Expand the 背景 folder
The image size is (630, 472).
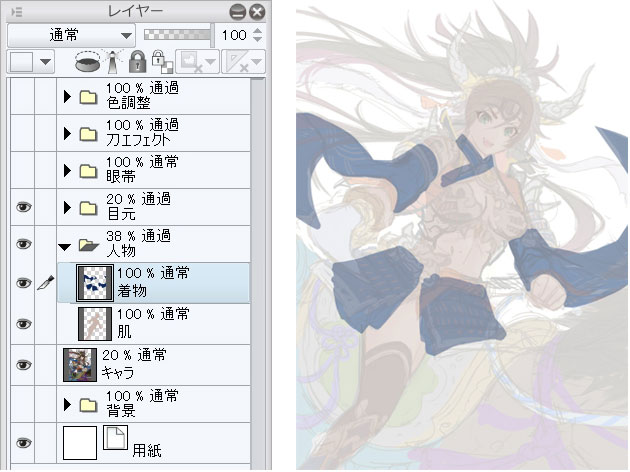67,405
